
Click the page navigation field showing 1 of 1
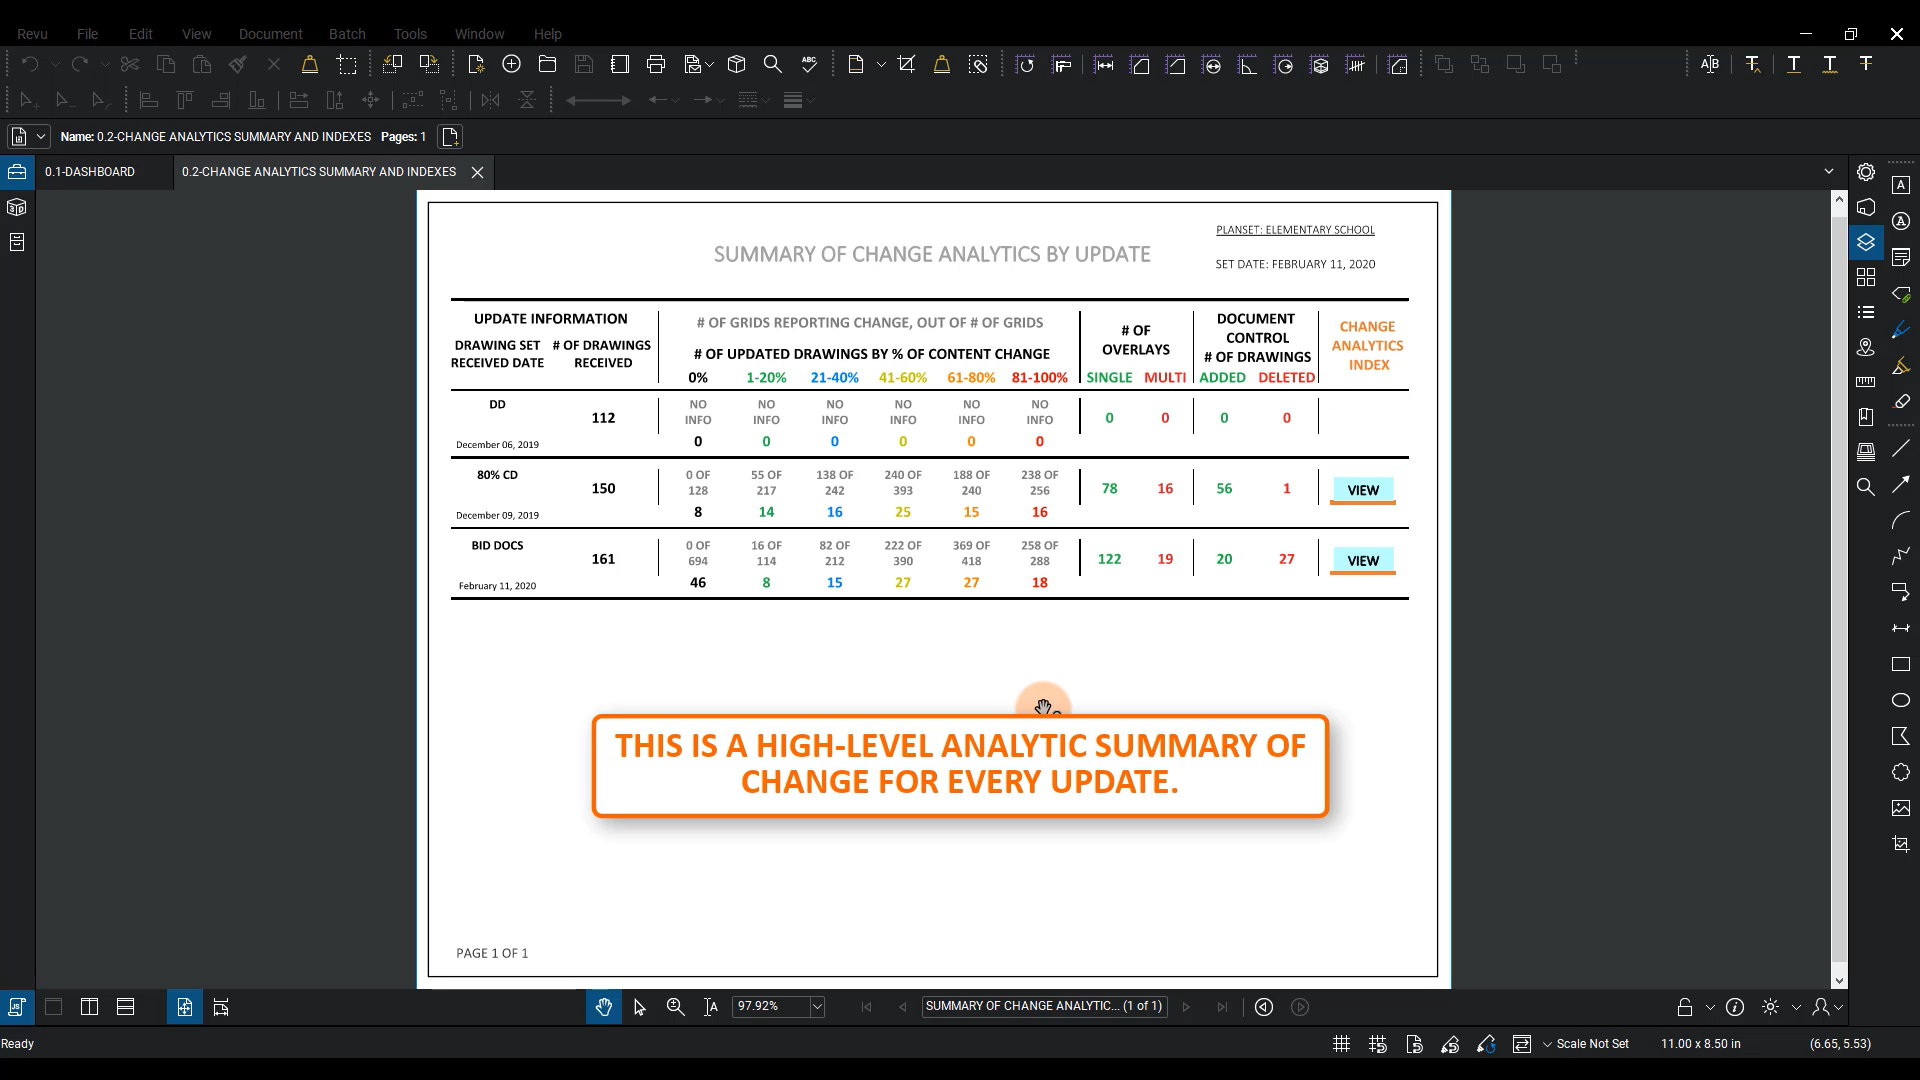pyautogui.click(x=1044, y=1006)
